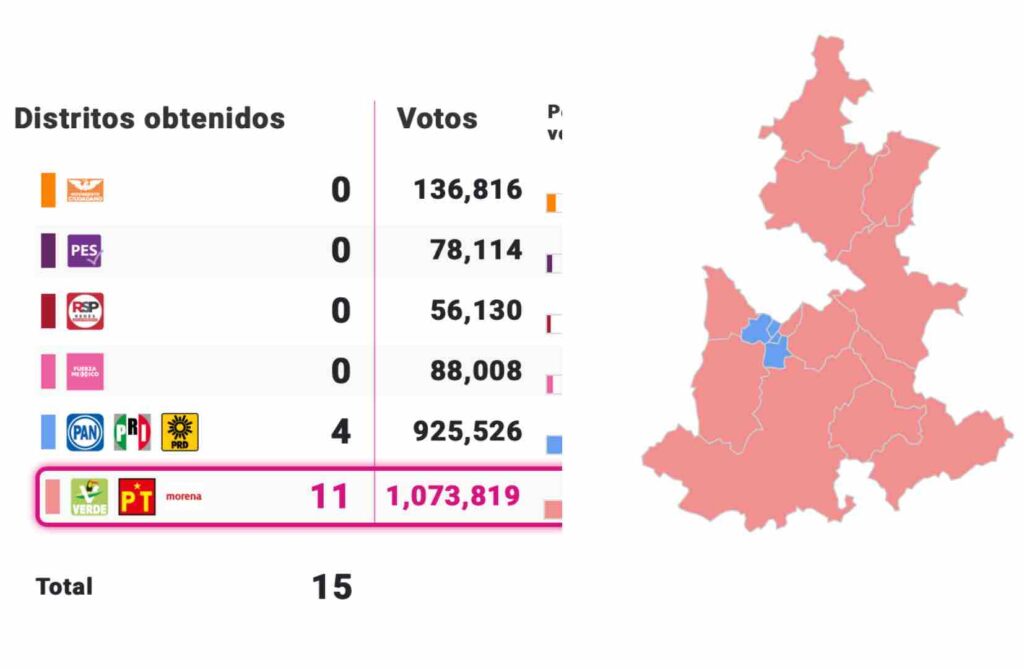The image size is (1024, 669).
Task: Select the purple PES party logo
Action: [85, 251]
